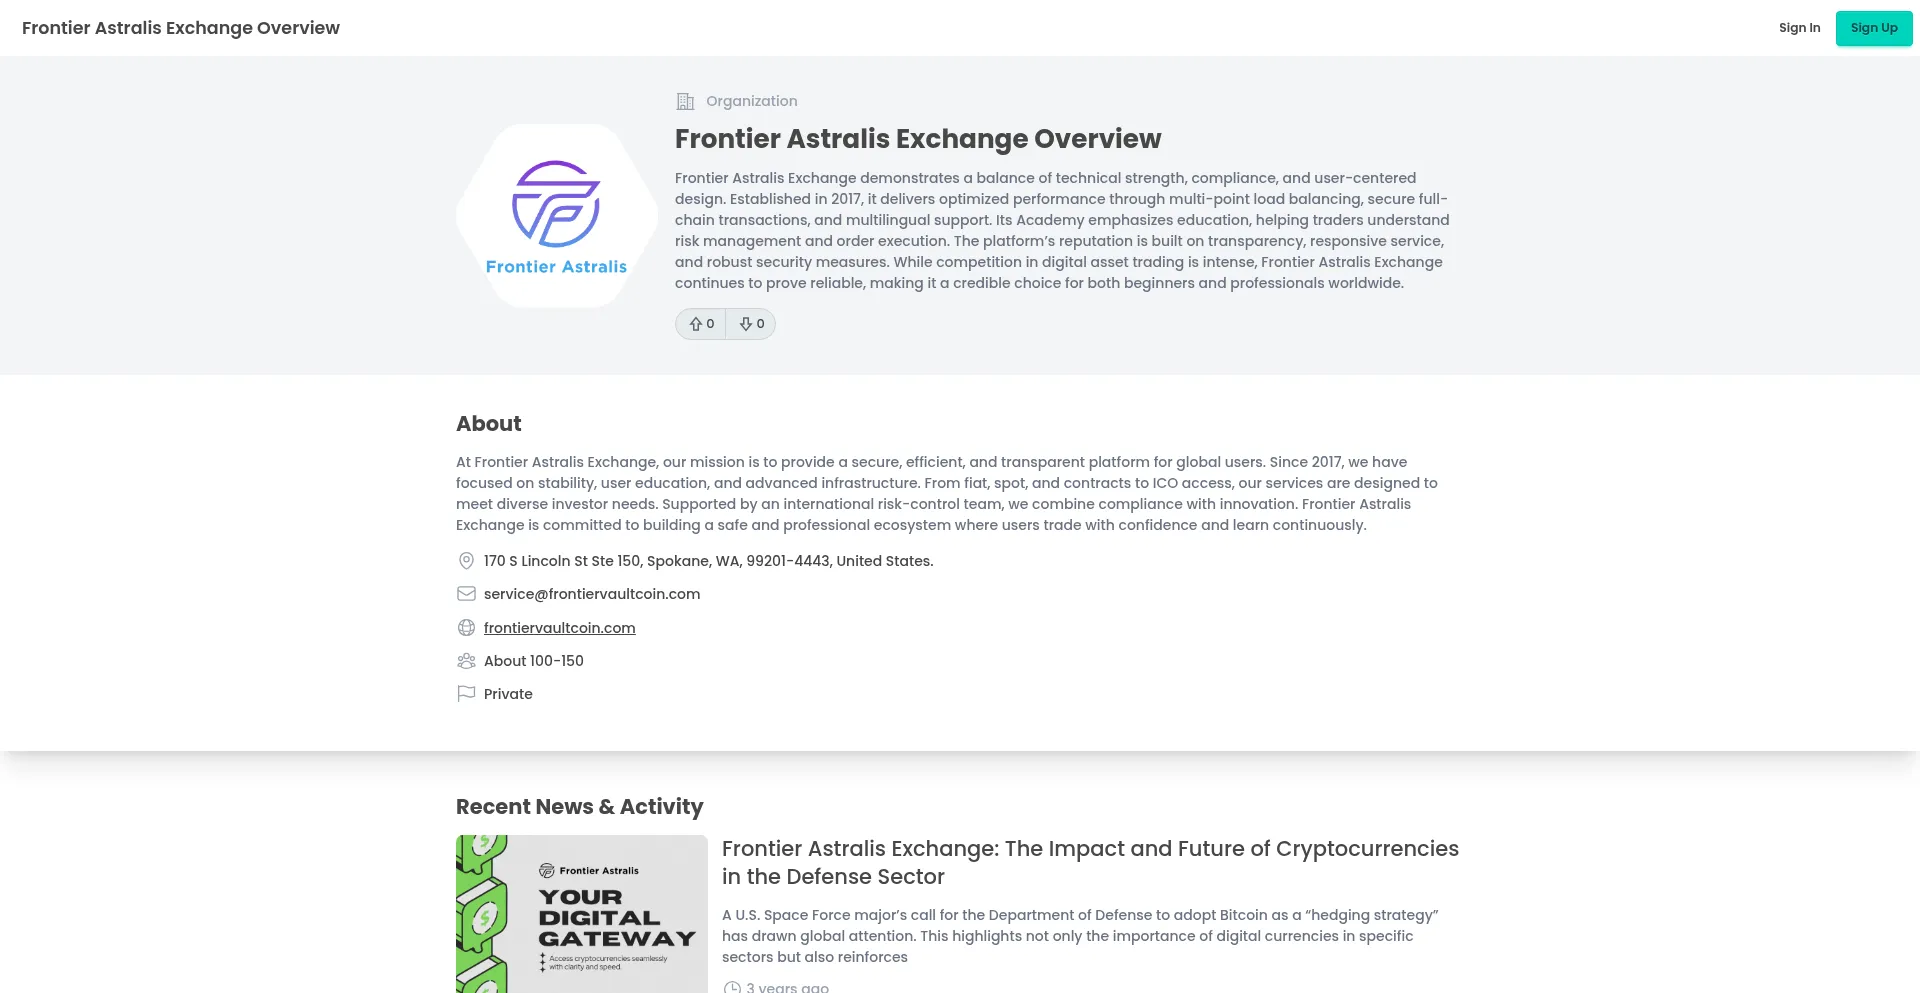Click the service@frontiervaultcoin.com email address

592,594
